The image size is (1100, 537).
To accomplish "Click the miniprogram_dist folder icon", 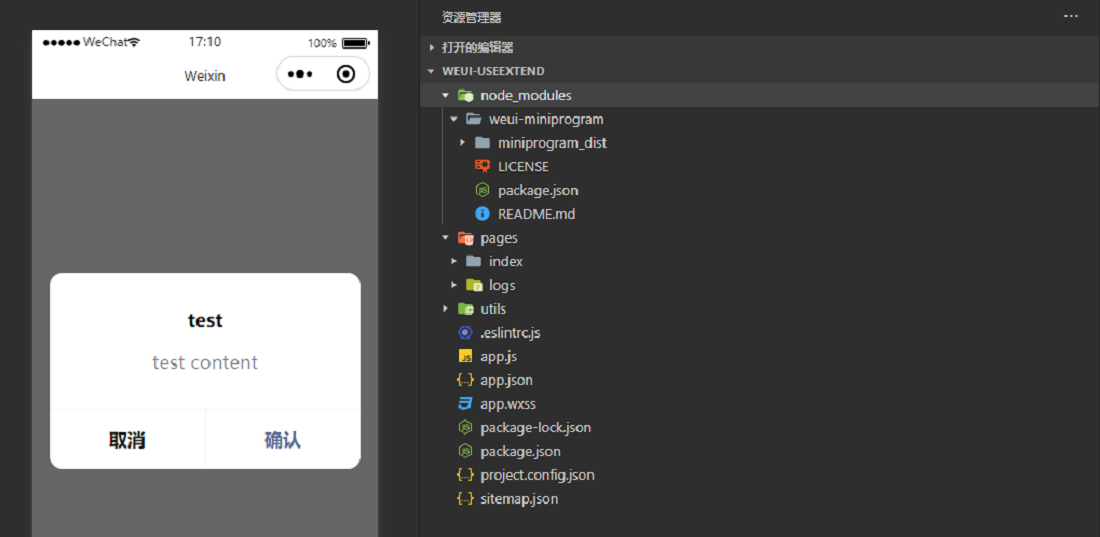I will point(482,142).
